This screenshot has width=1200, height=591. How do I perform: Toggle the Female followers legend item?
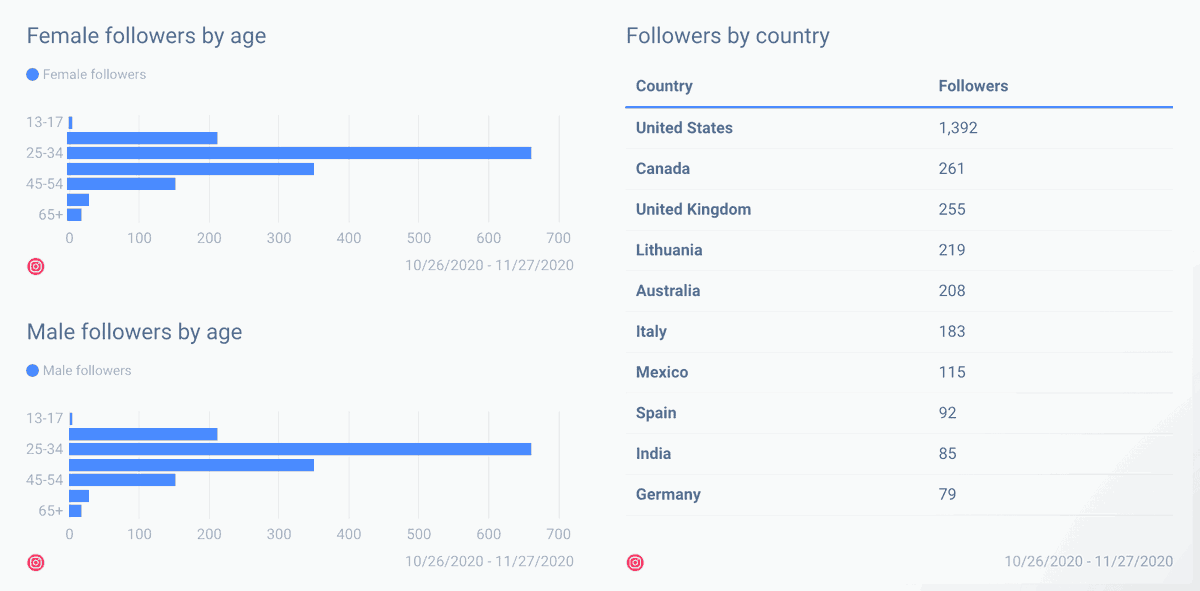[x=85, y=74]
